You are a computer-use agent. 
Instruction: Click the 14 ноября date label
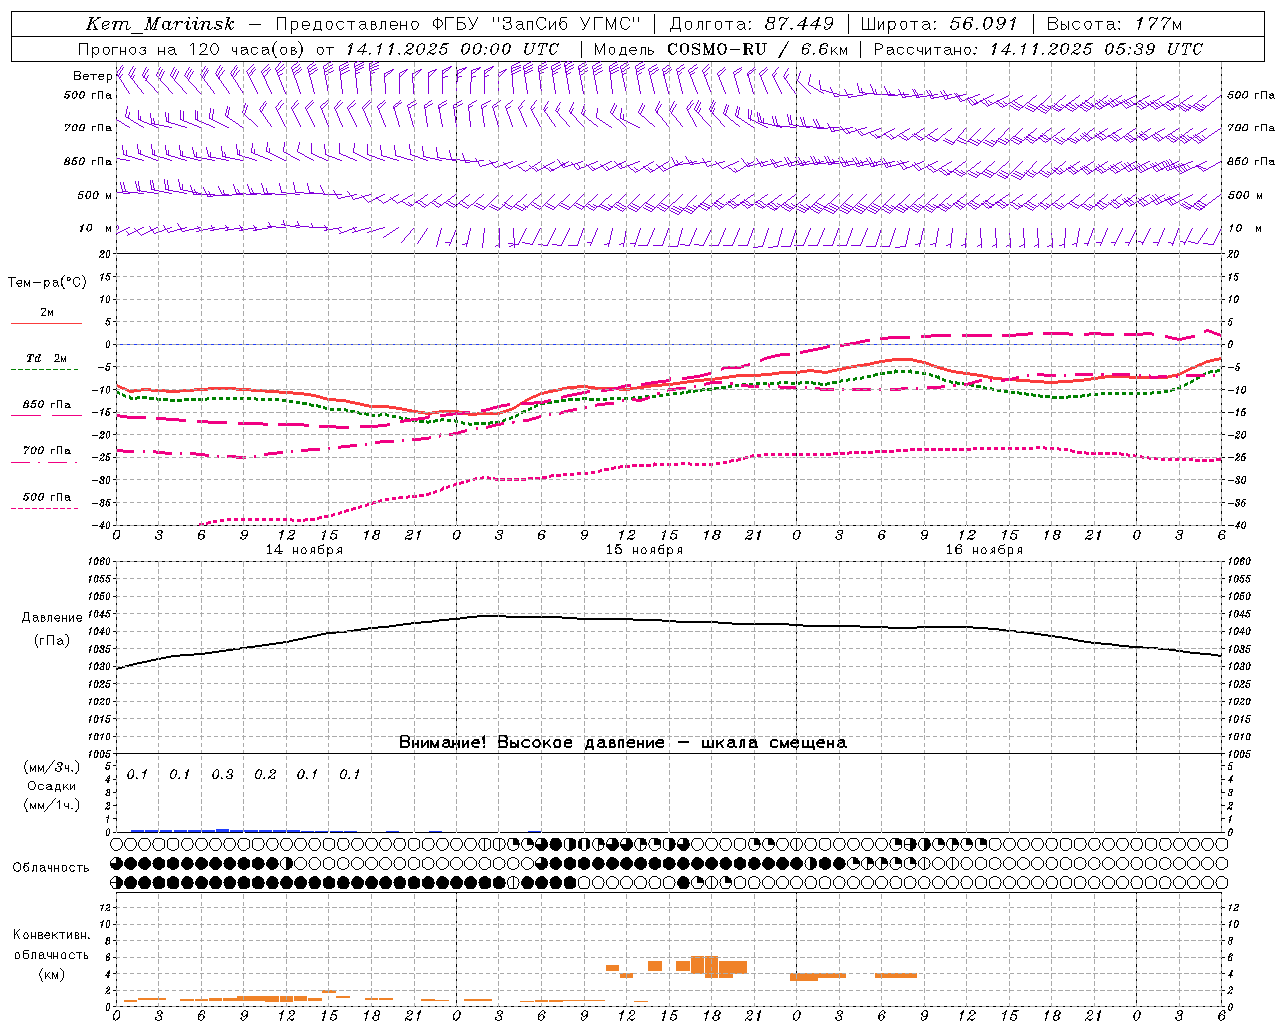[x=304, y=550]
